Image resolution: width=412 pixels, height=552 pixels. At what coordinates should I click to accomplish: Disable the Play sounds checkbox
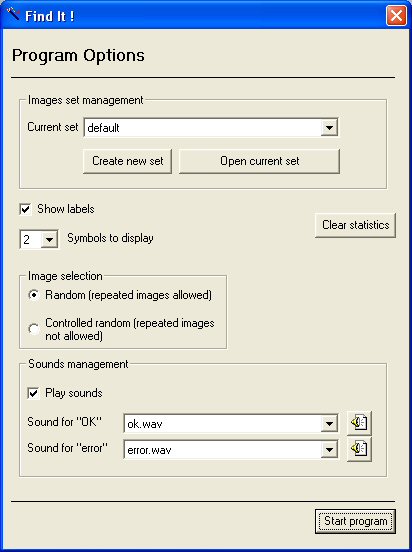[x=33, y=393]
